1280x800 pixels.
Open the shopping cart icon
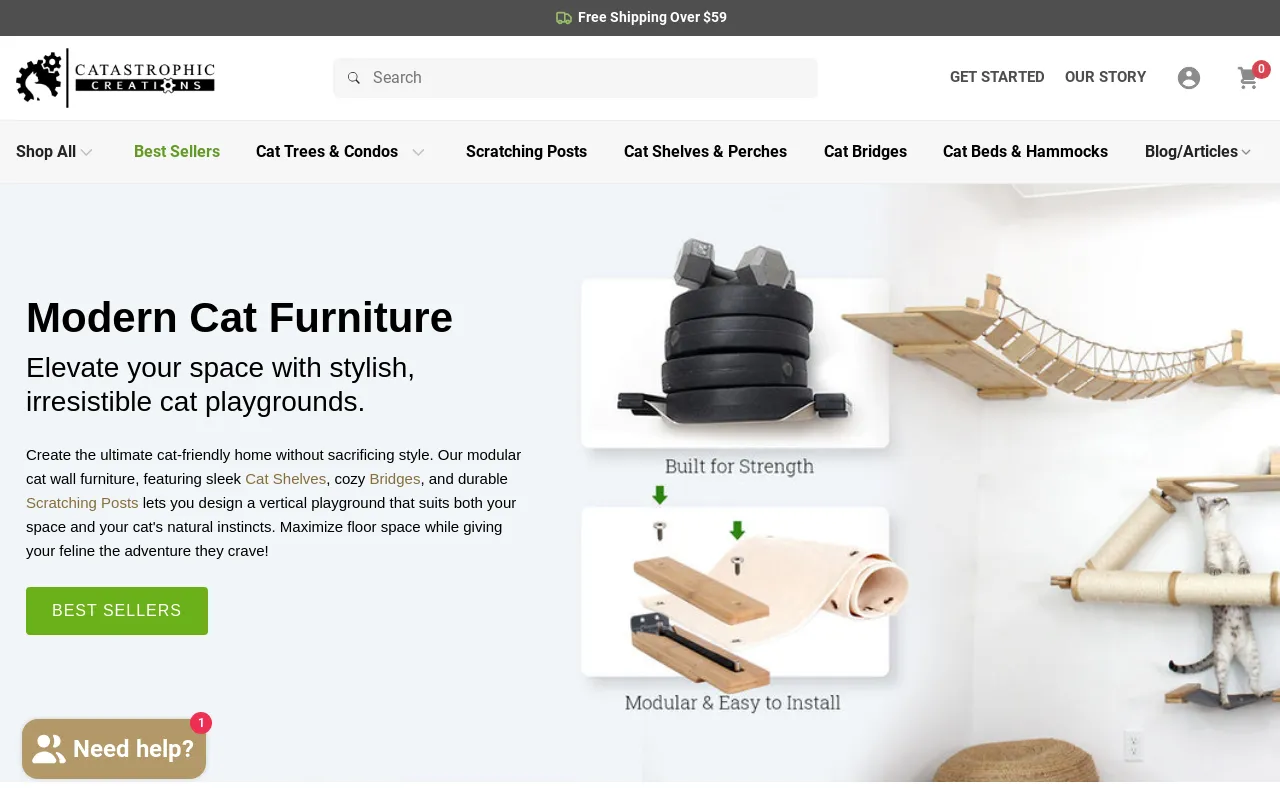(x=1247, y=78)
